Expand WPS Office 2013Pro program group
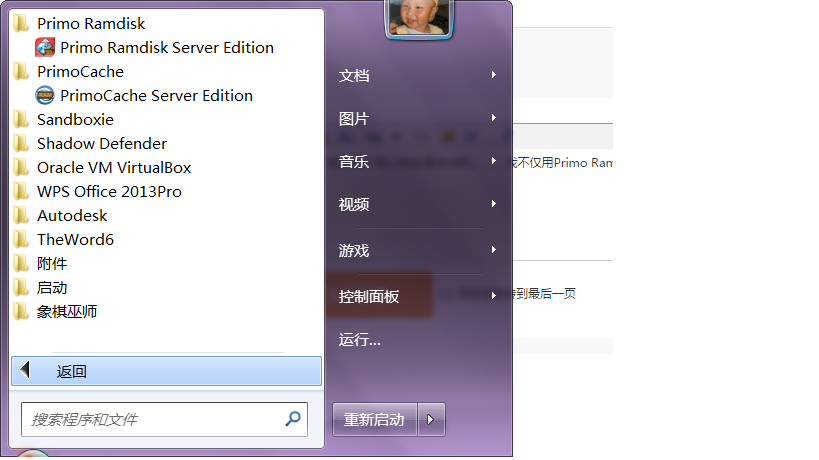The image size is (819, 460). click(109, 192)
